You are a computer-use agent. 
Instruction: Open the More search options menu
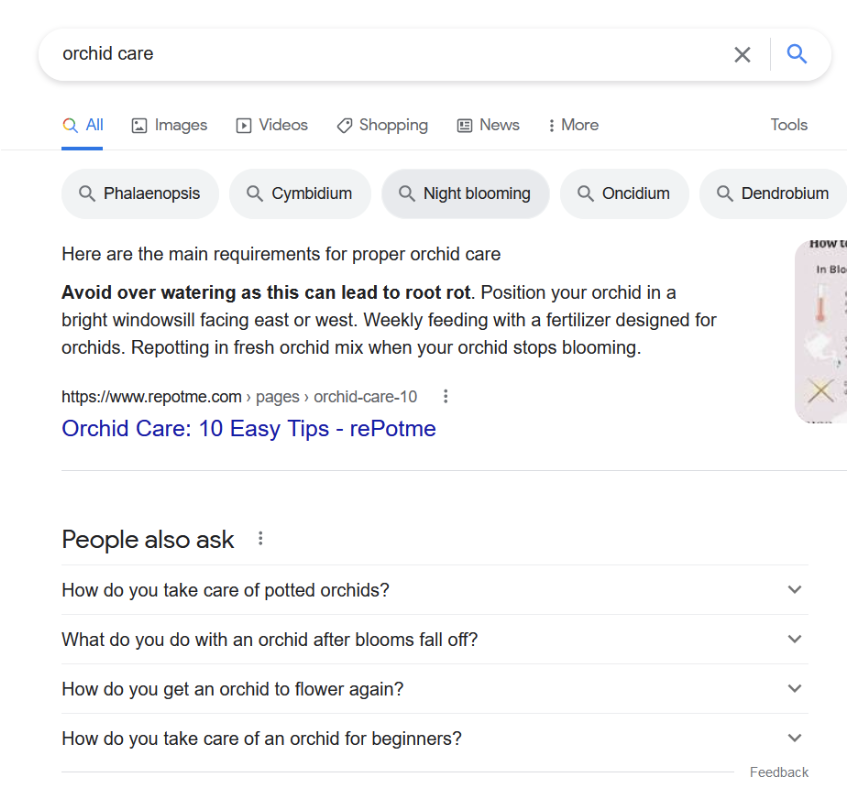[573, 125]
